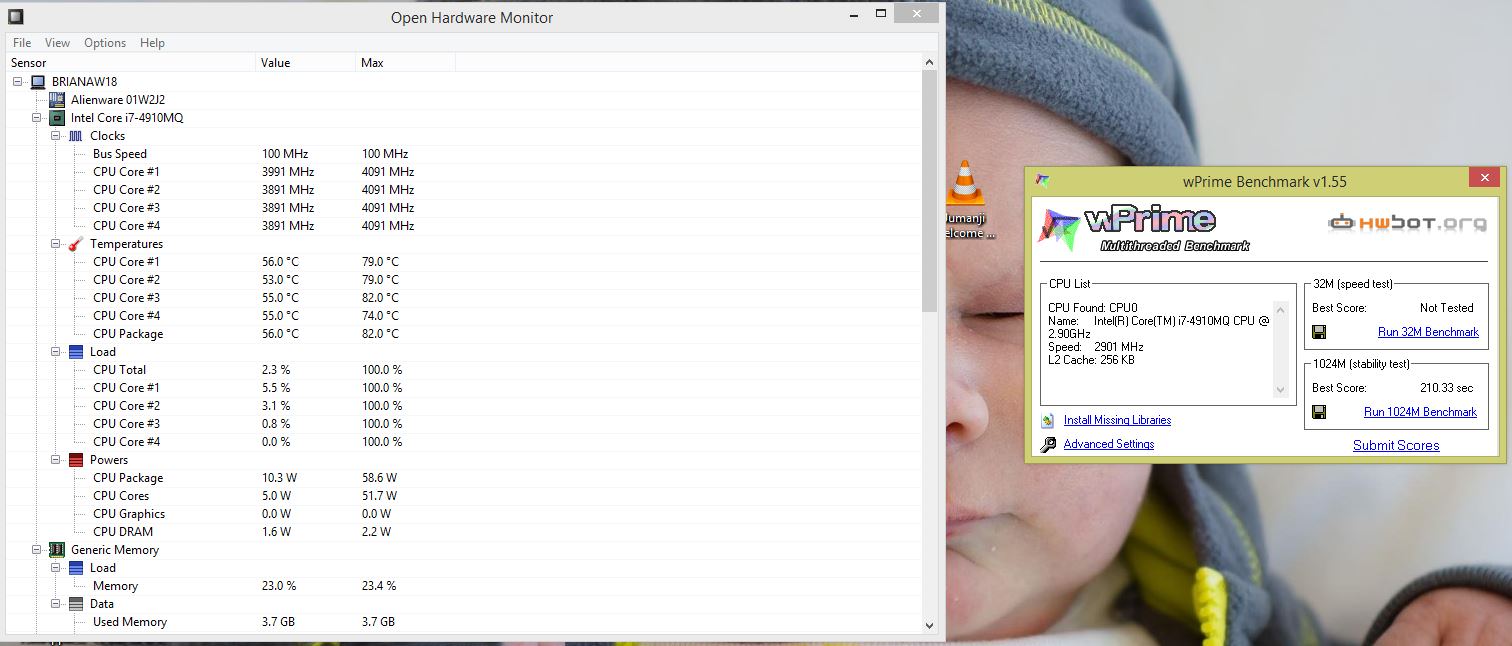Click the red Powers group icon
Viewport: 1512px width, 646px height.
click(76, 460)
